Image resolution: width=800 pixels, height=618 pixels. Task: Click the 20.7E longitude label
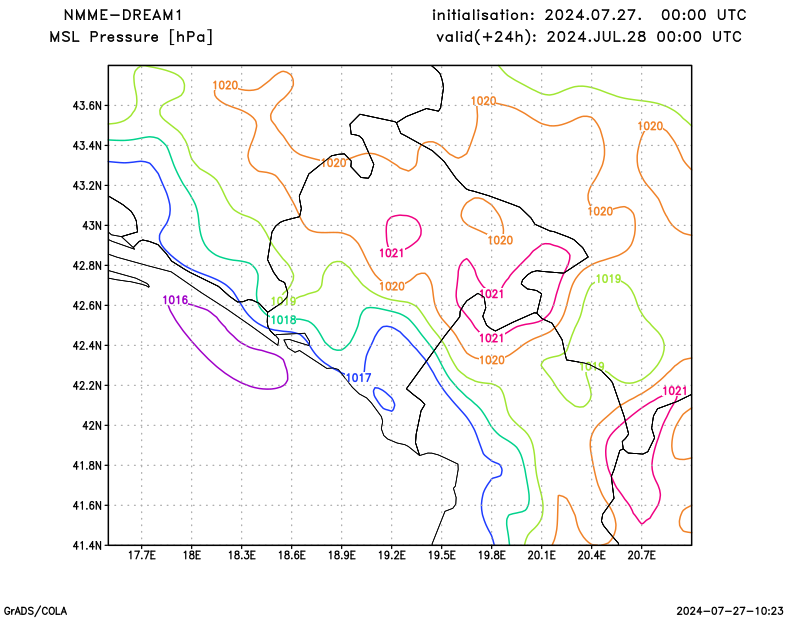(x=641, y=556)
